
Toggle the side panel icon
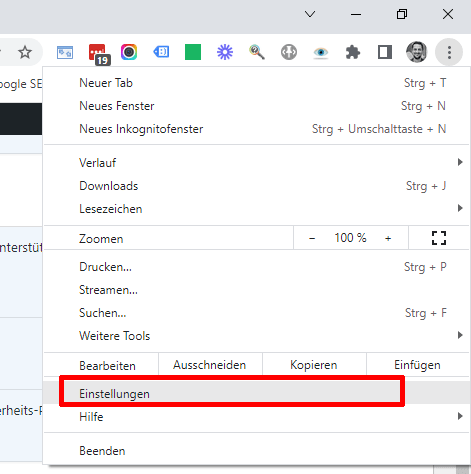[384, 52]
